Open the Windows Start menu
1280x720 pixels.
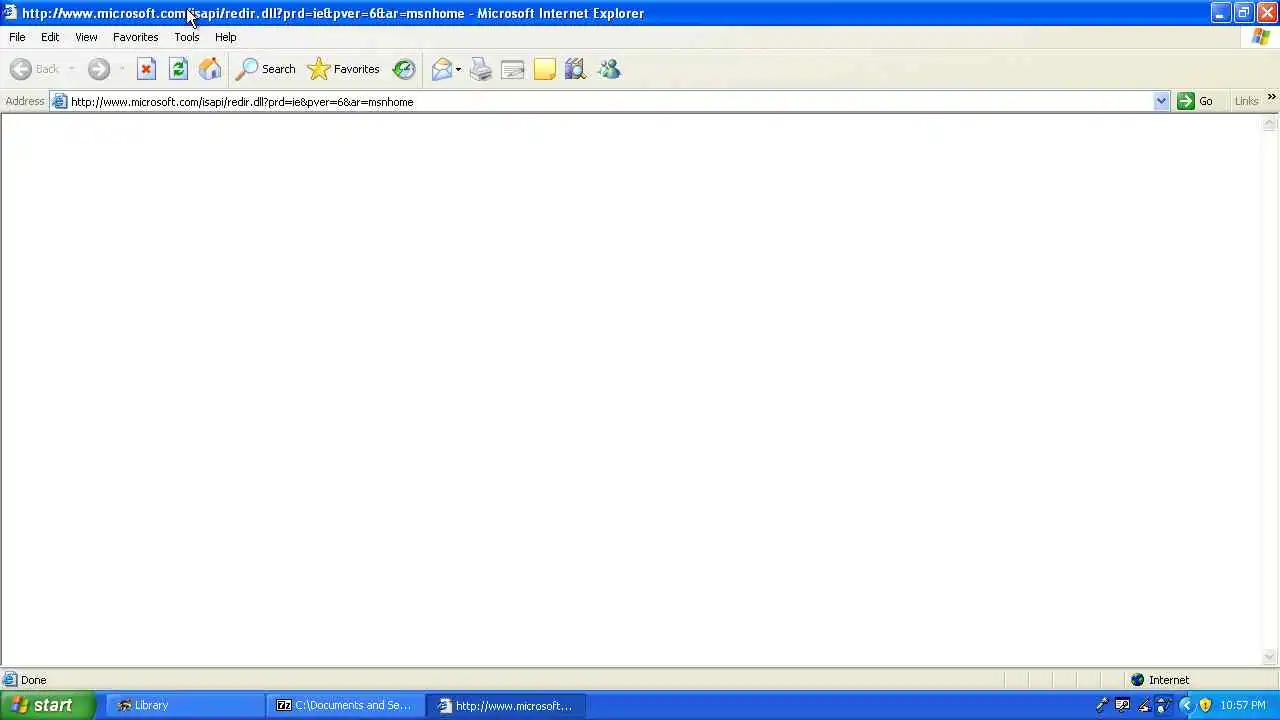coord(47,705)
